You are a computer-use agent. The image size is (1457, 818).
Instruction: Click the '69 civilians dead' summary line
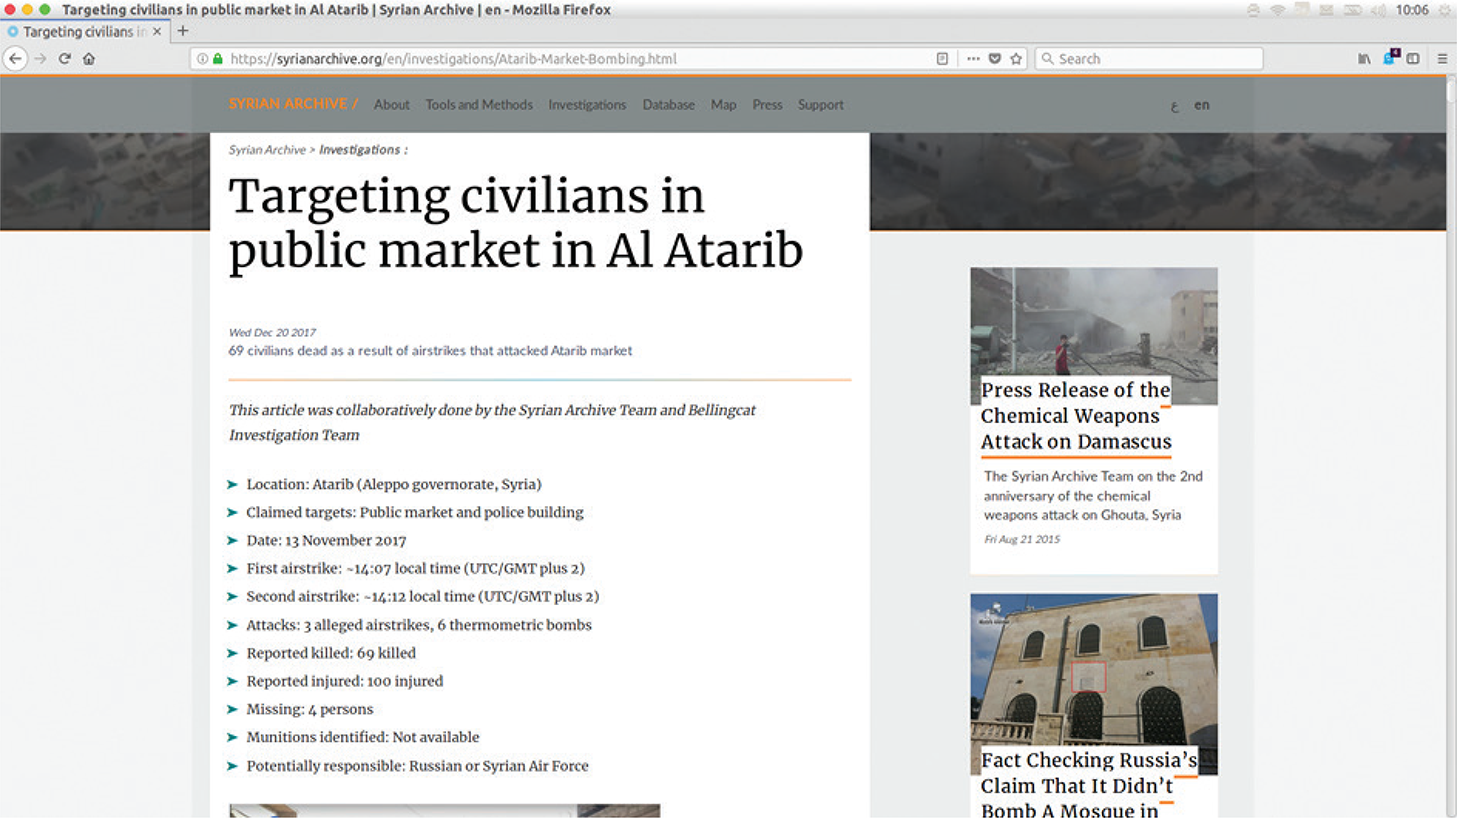(x=430, y=351)
